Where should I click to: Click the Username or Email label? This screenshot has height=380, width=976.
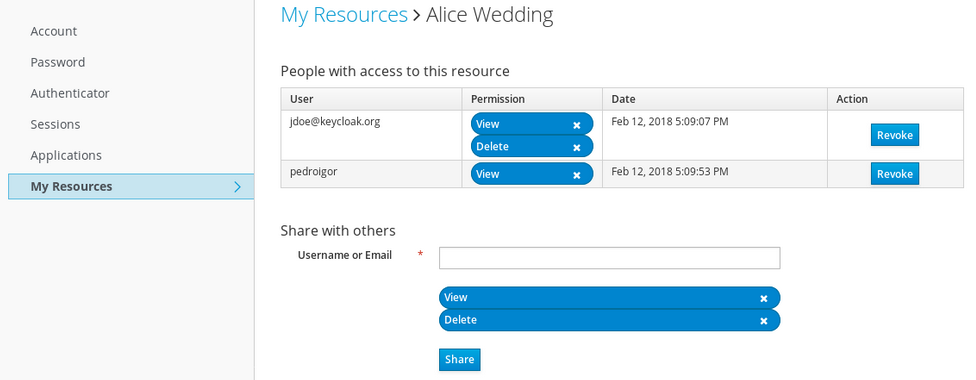(x=345, y=255)
